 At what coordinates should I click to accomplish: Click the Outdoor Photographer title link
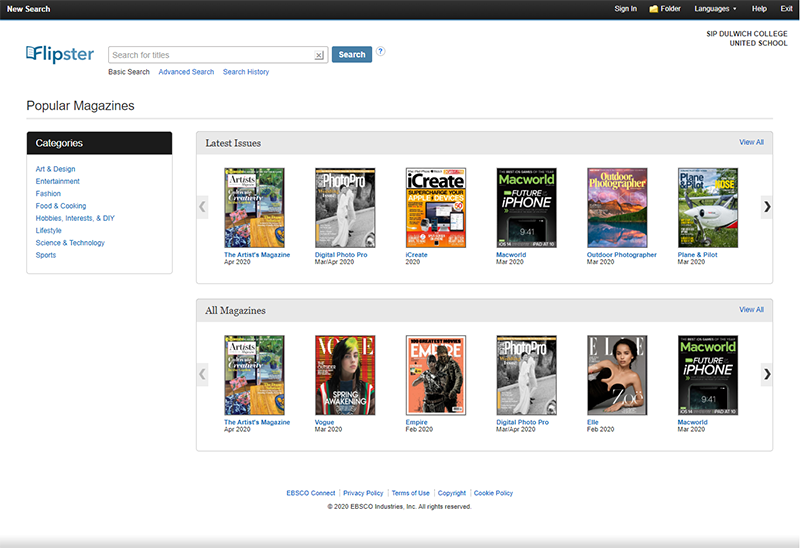(x=621, y=255)
